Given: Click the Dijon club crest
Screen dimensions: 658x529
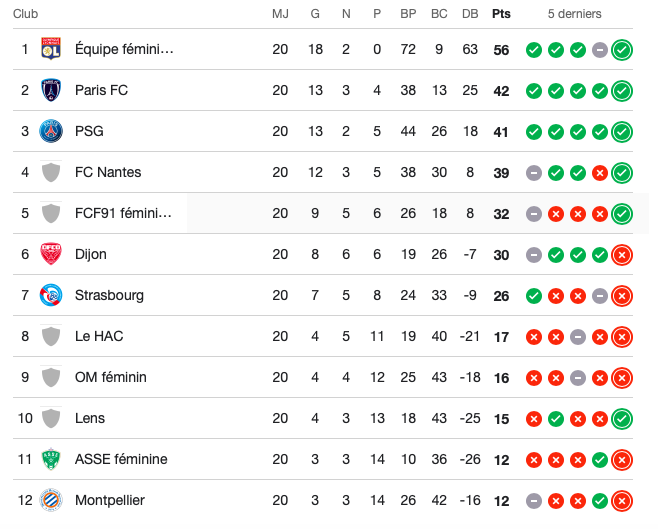Looking at the screenshot, I should (50, 254).
